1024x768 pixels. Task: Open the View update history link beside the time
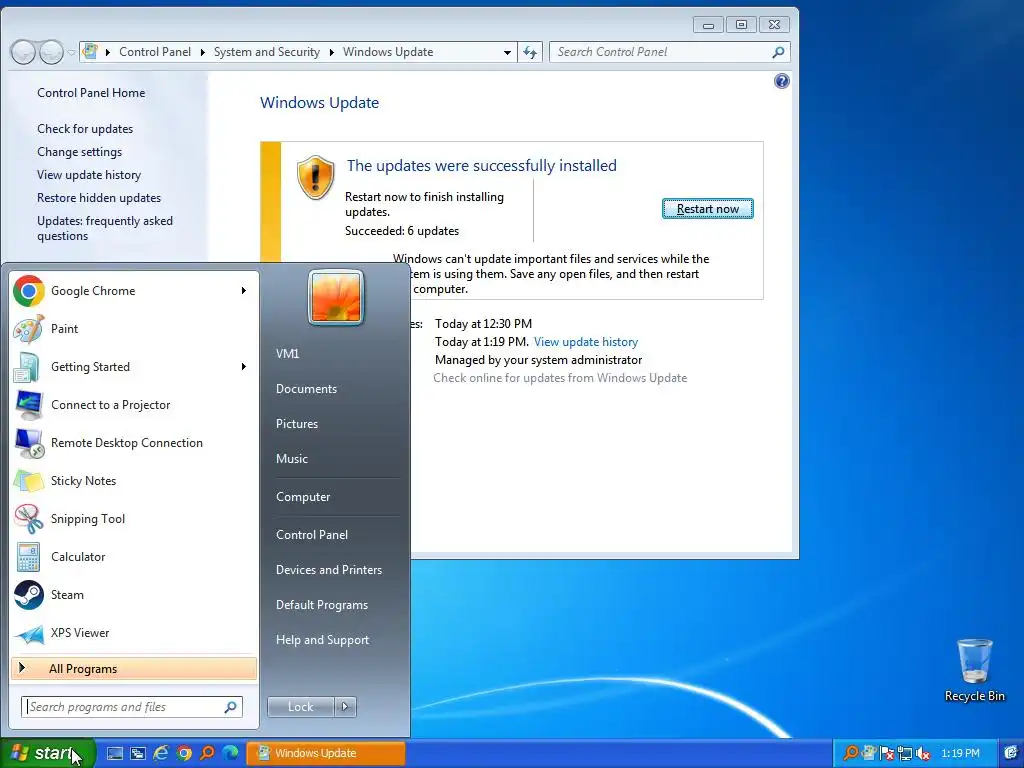pyautogui.click(x=586, y=342)
